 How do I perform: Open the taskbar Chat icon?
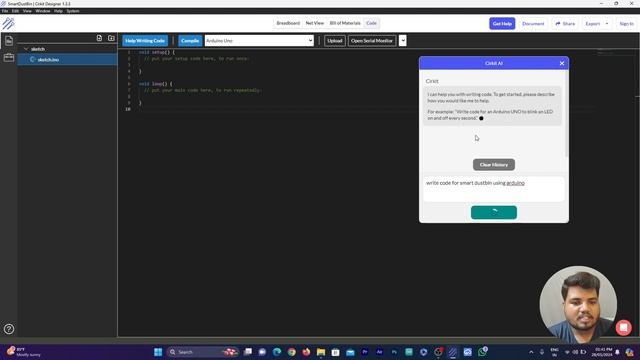point(262,352)
